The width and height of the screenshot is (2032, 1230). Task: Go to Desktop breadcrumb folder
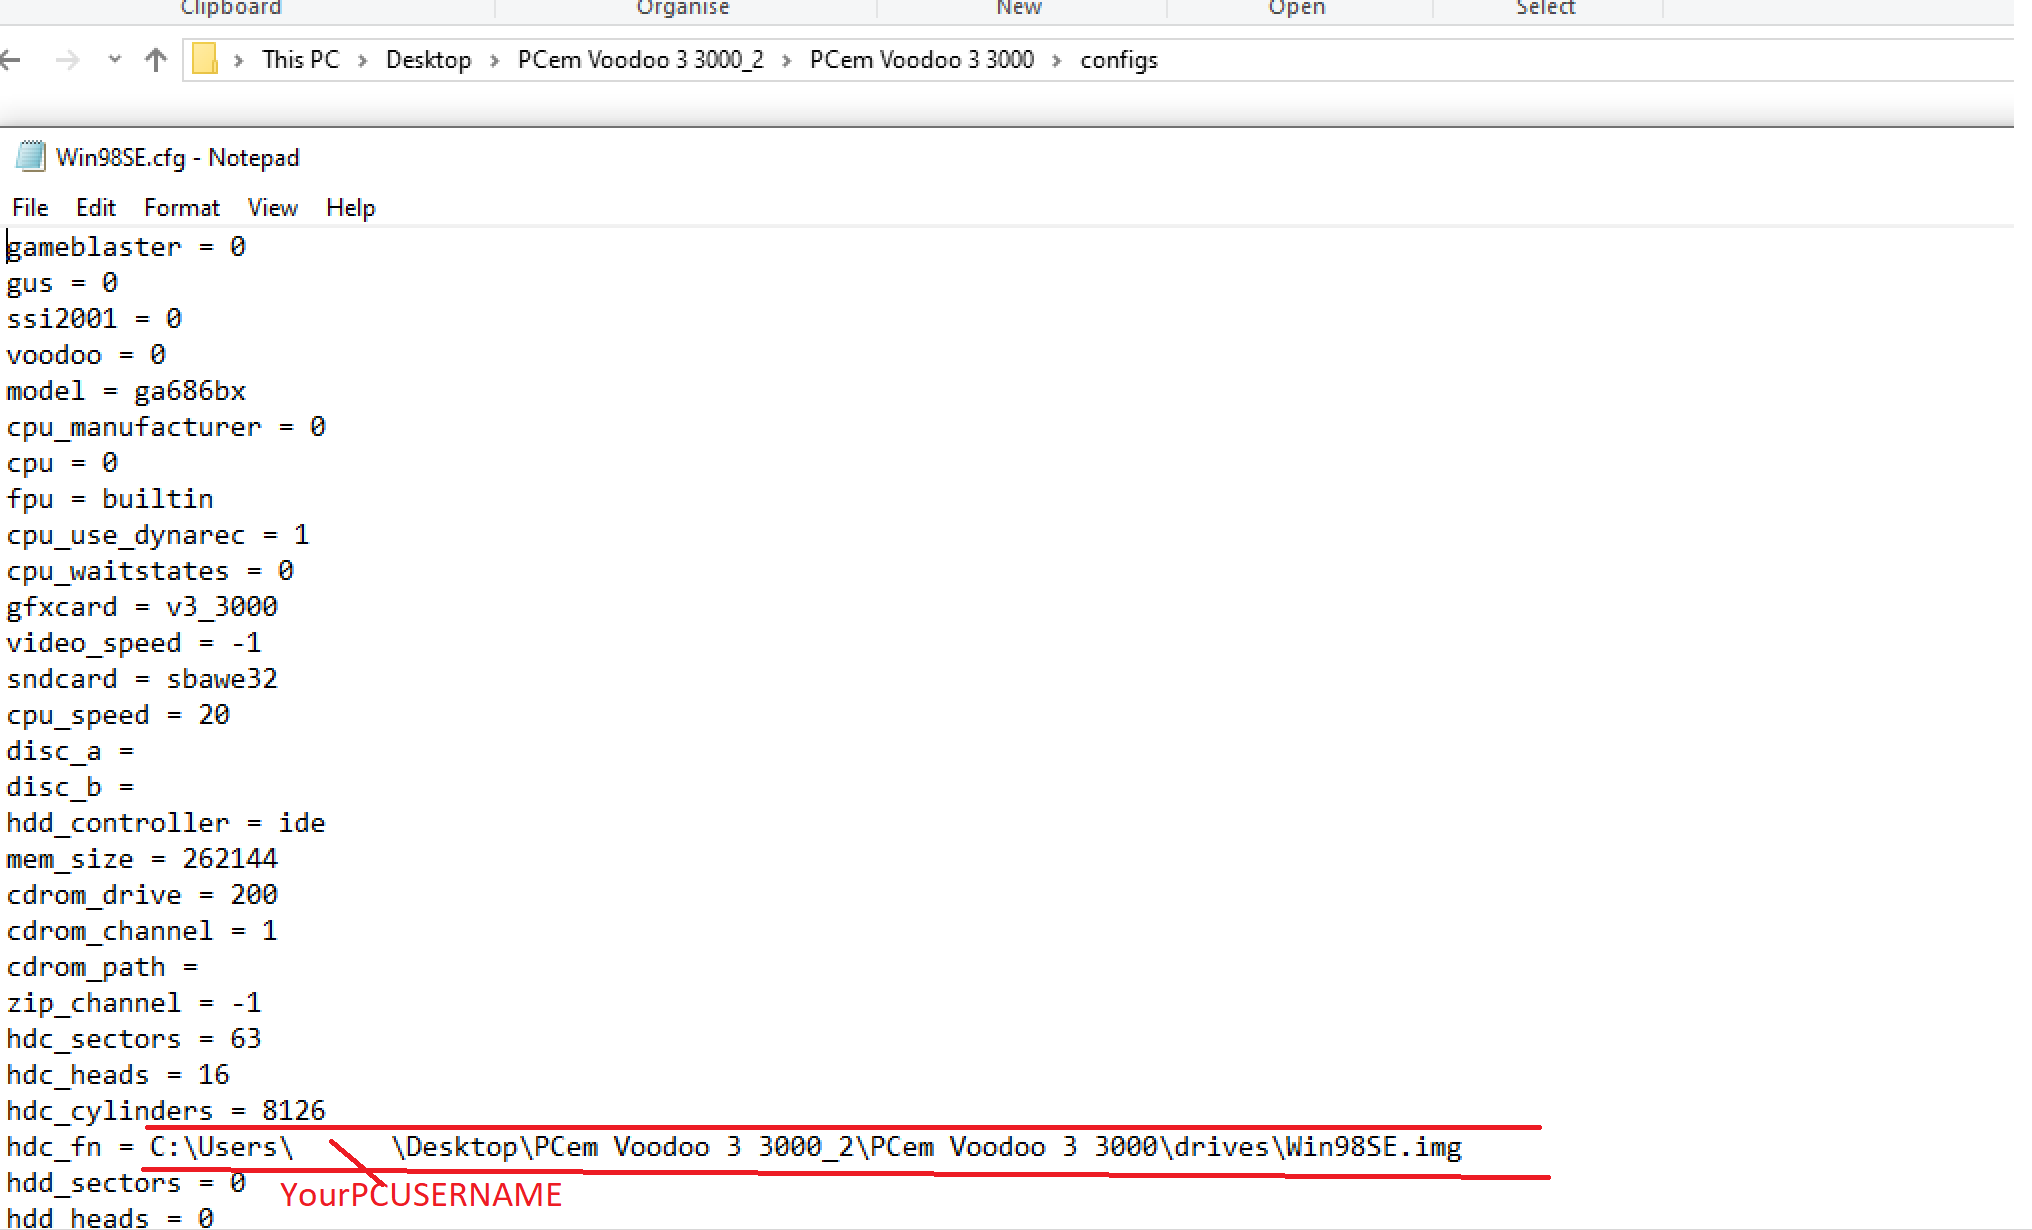[x=428, y=60]
